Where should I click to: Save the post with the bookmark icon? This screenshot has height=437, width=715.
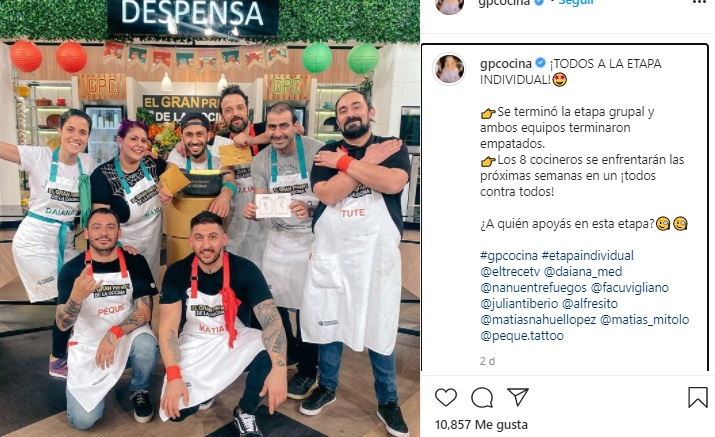[698, 397]
